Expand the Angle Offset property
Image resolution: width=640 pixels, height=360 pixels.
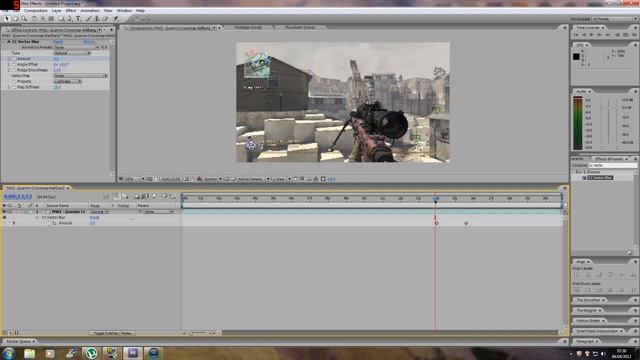[9, 64]
